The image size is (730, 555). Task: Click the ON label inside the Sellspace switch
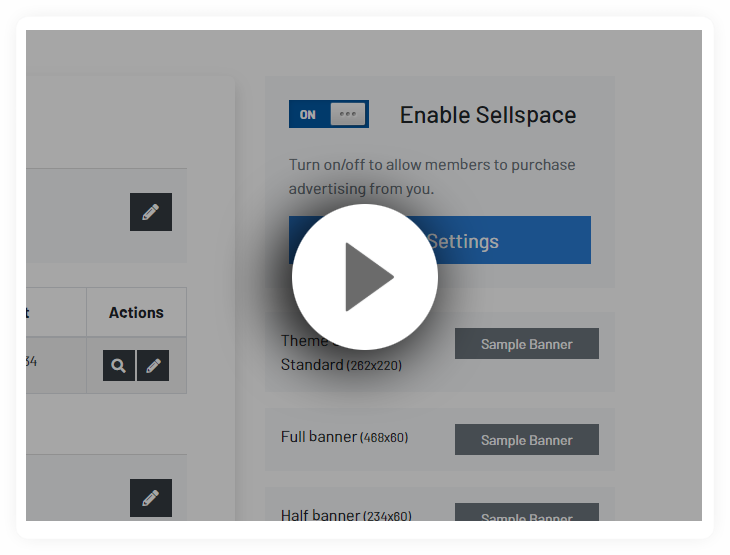308,114
